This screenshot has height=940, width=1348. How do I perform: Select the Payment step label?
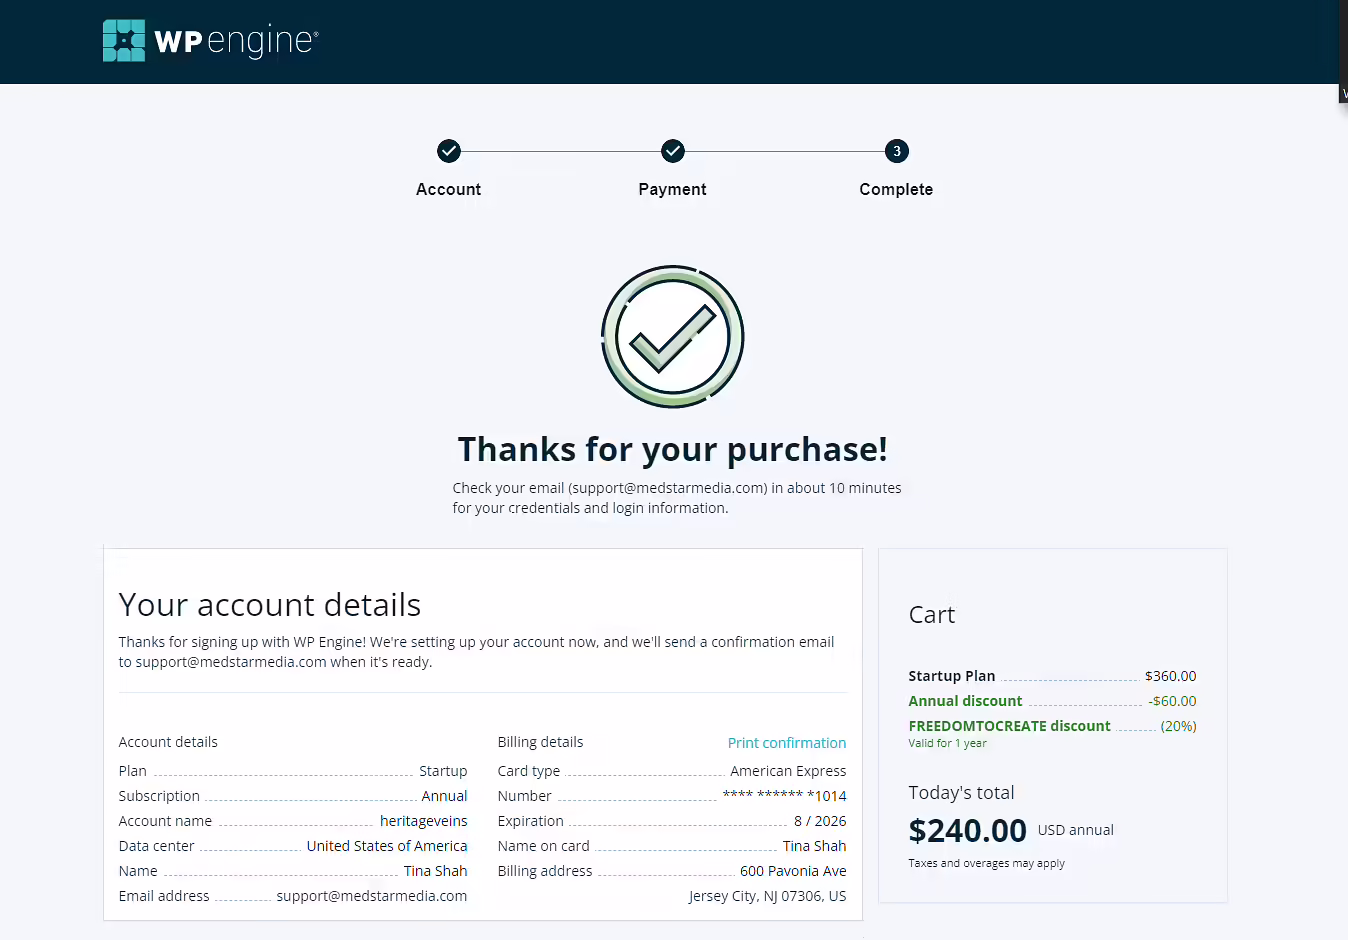673,190
